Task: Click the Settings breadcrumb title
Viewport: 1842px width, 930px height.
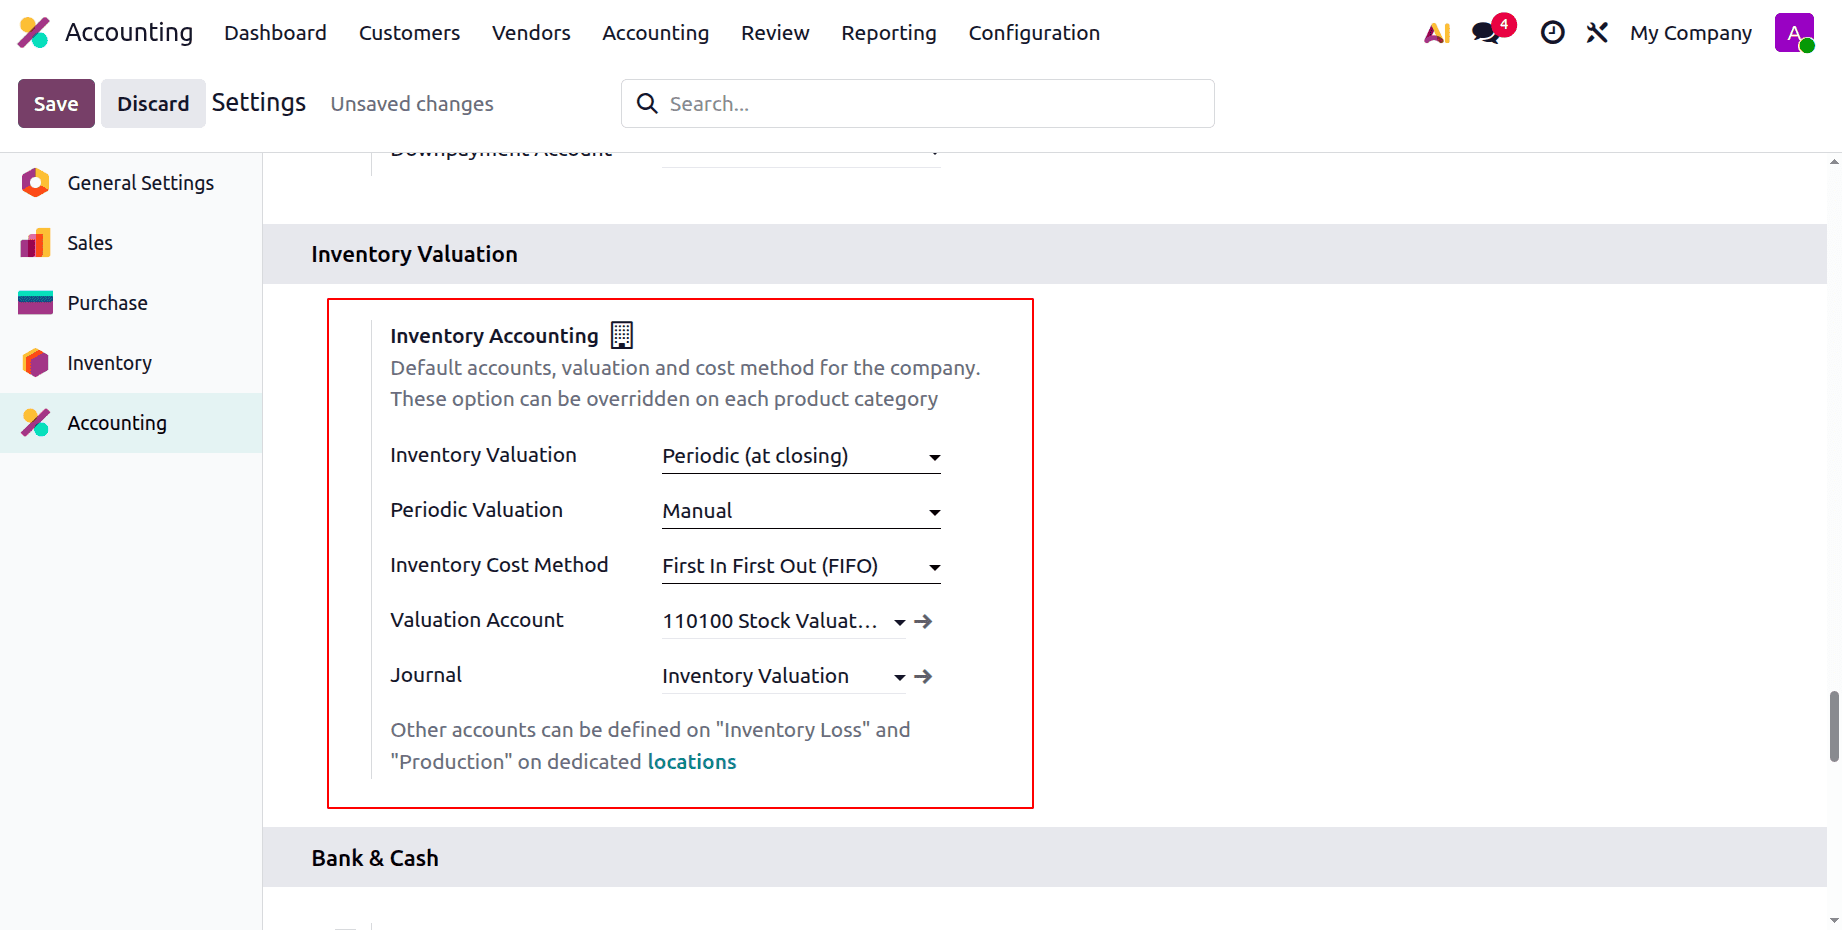Action: (x=259, y=103)
